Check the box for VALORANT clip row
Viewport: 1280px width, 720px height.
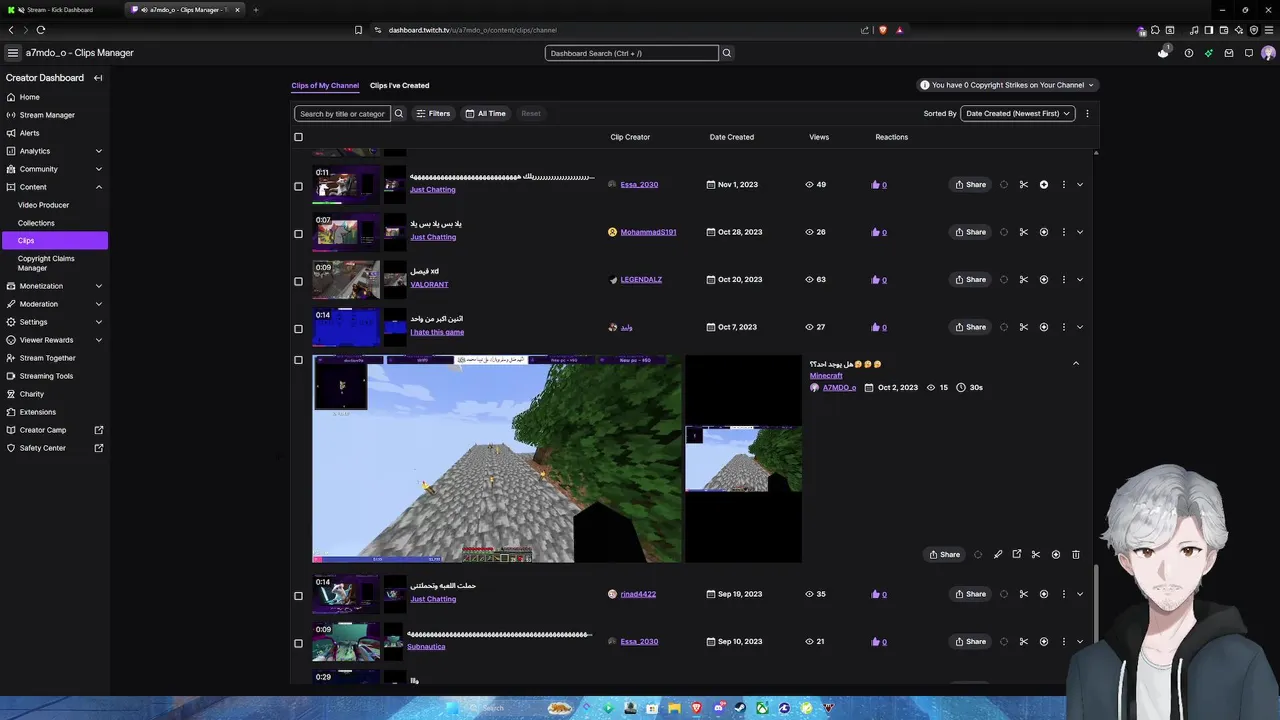click(x=298, y=281)
